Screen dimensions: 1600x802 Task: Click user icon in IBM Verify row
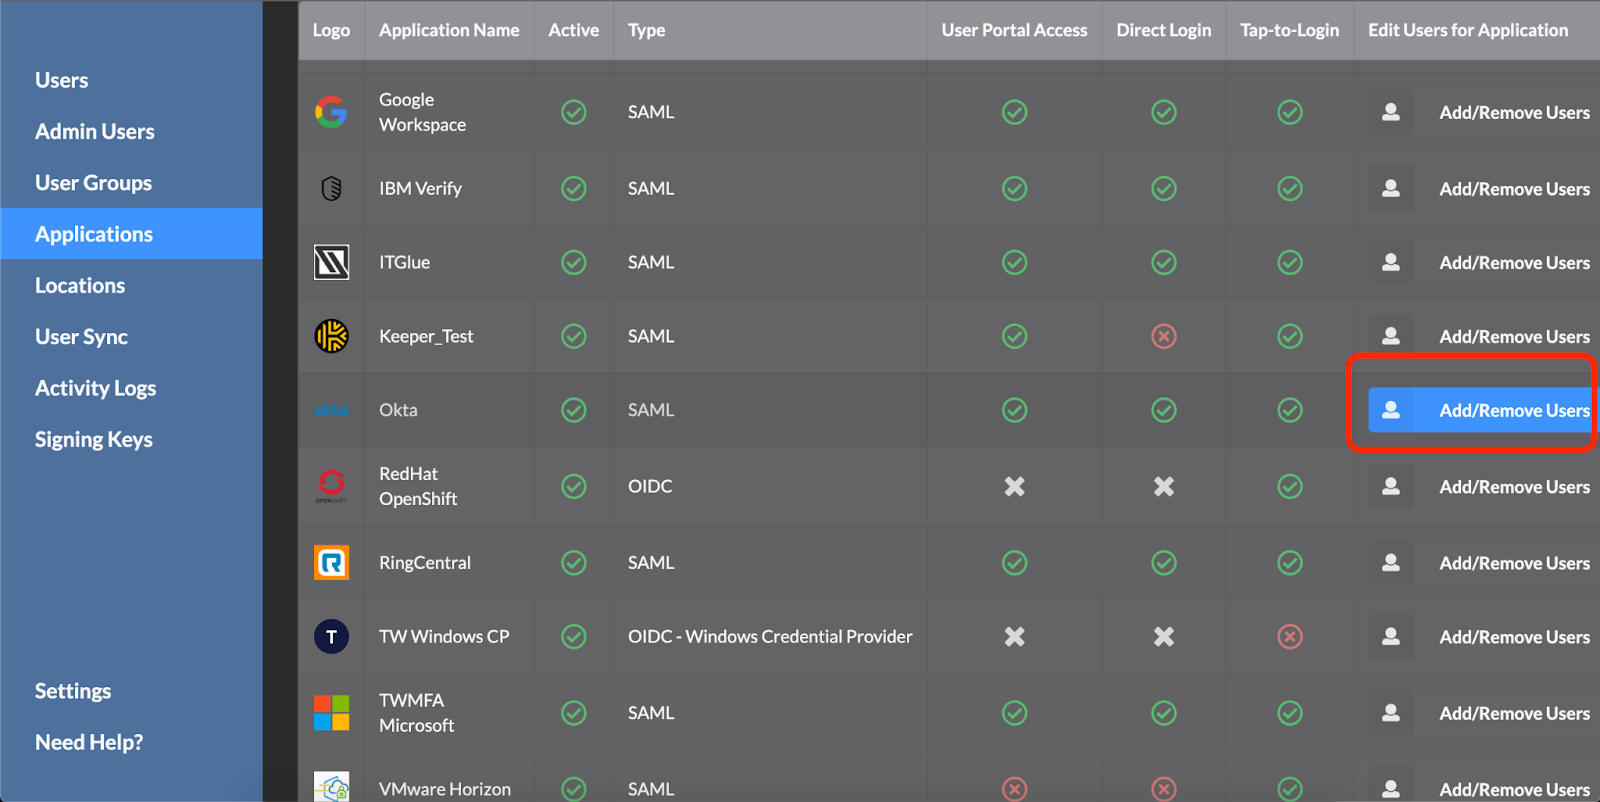point(1391,188)
